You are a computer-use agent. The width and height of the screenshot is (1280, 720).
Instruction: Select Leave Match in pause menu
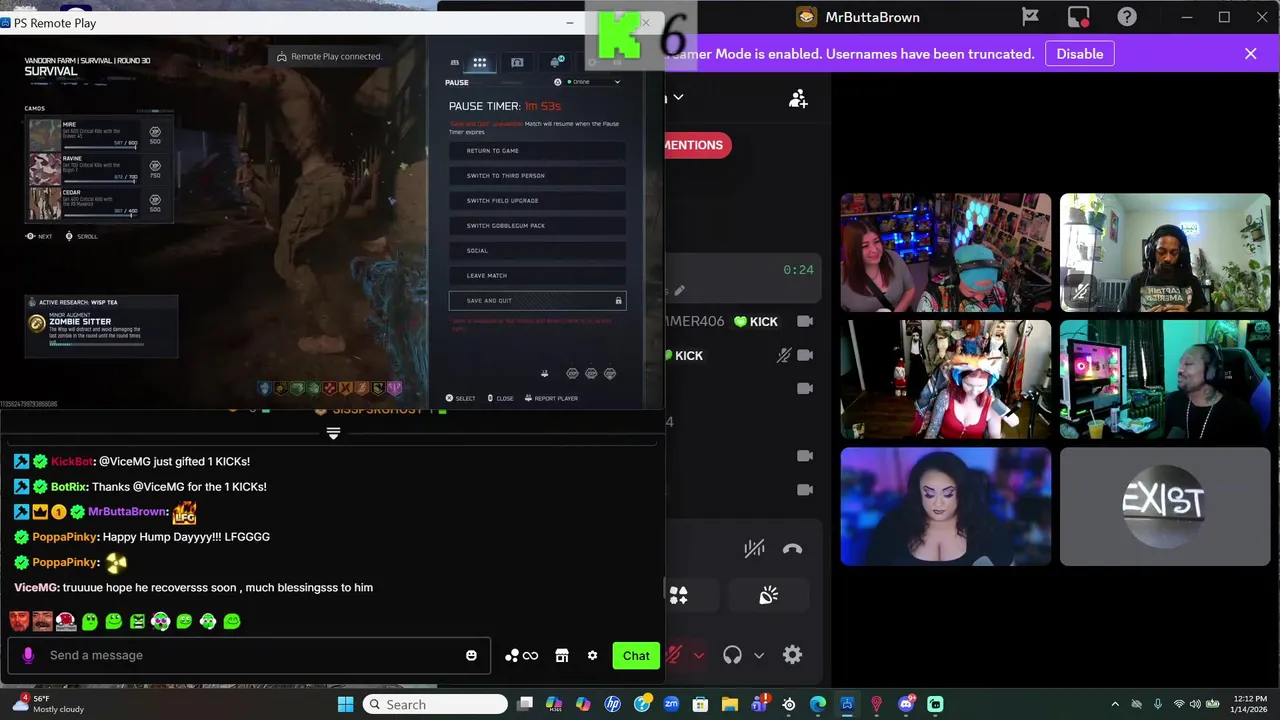(537, 276)
